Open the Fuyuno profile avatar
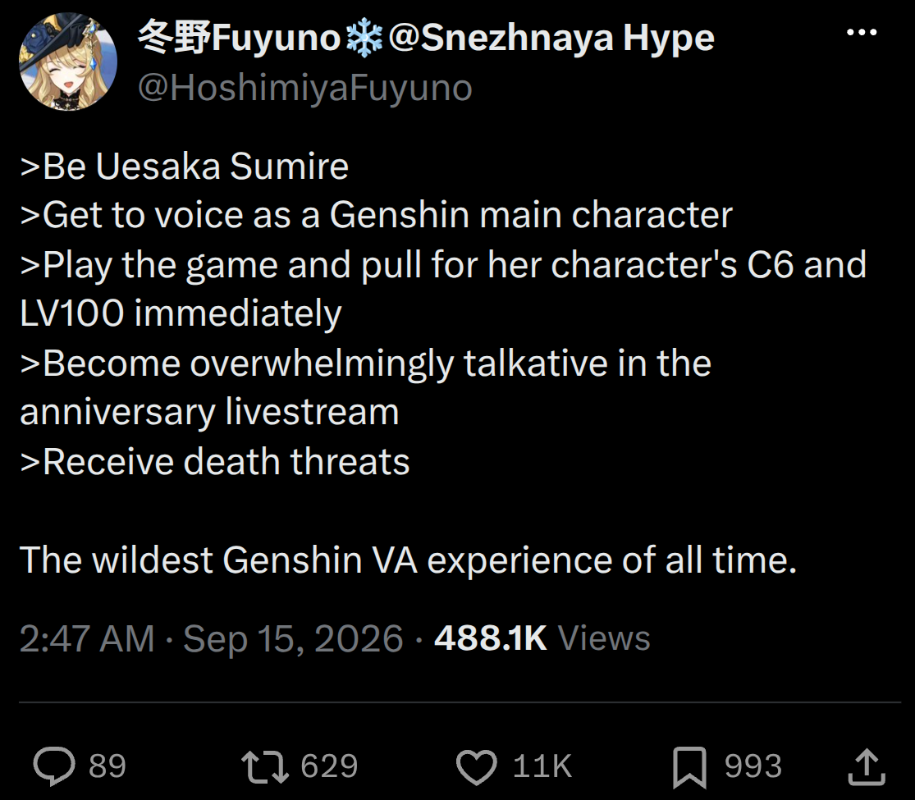Image resolution: width=915 pixels, height=800 pixels. coord(68,61)
